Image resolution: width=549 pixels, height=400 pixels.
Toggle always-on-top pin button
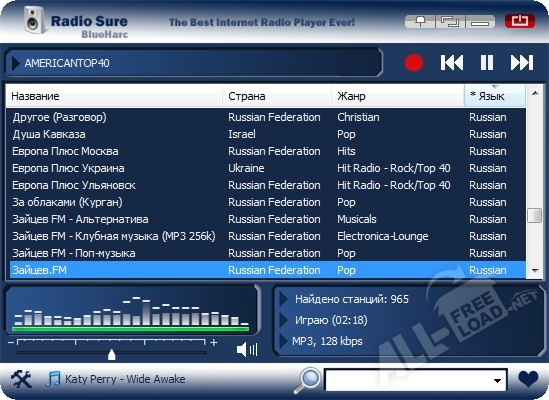coord(420,22)
